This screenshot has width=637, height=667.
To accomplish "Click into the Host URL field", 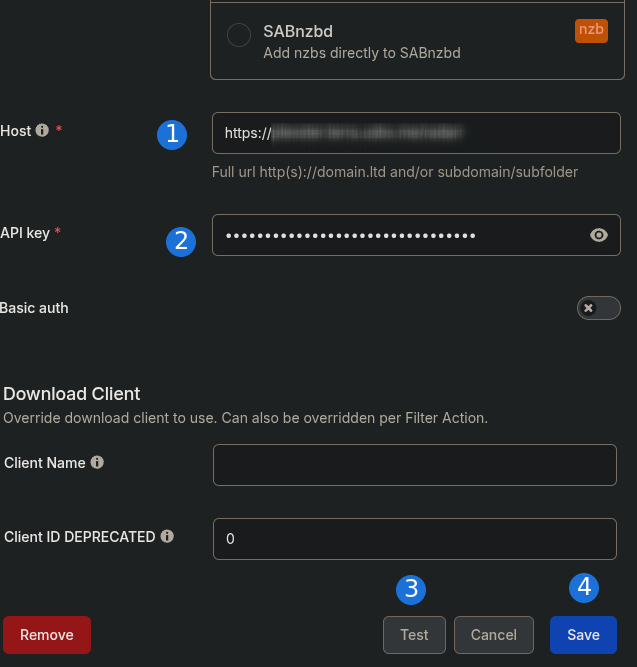I will pyautogui.click(x=416, y=133).
